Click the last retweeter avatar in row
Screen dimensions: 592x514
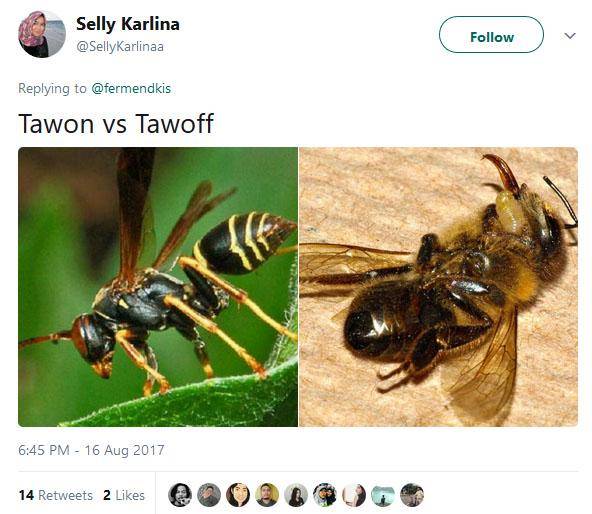pyautogui.click(x=412, y=495)
